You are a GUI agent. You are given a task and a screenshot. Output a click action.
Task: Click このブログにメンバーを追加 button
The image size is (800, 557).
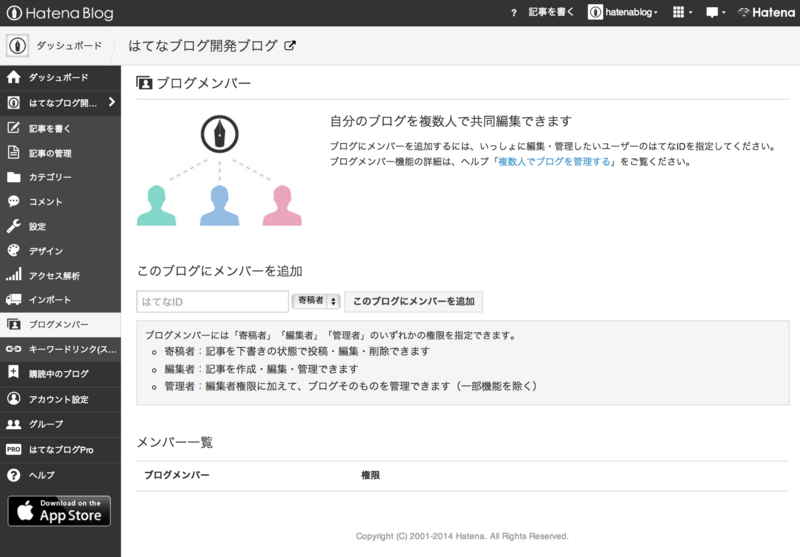(414, 301)
